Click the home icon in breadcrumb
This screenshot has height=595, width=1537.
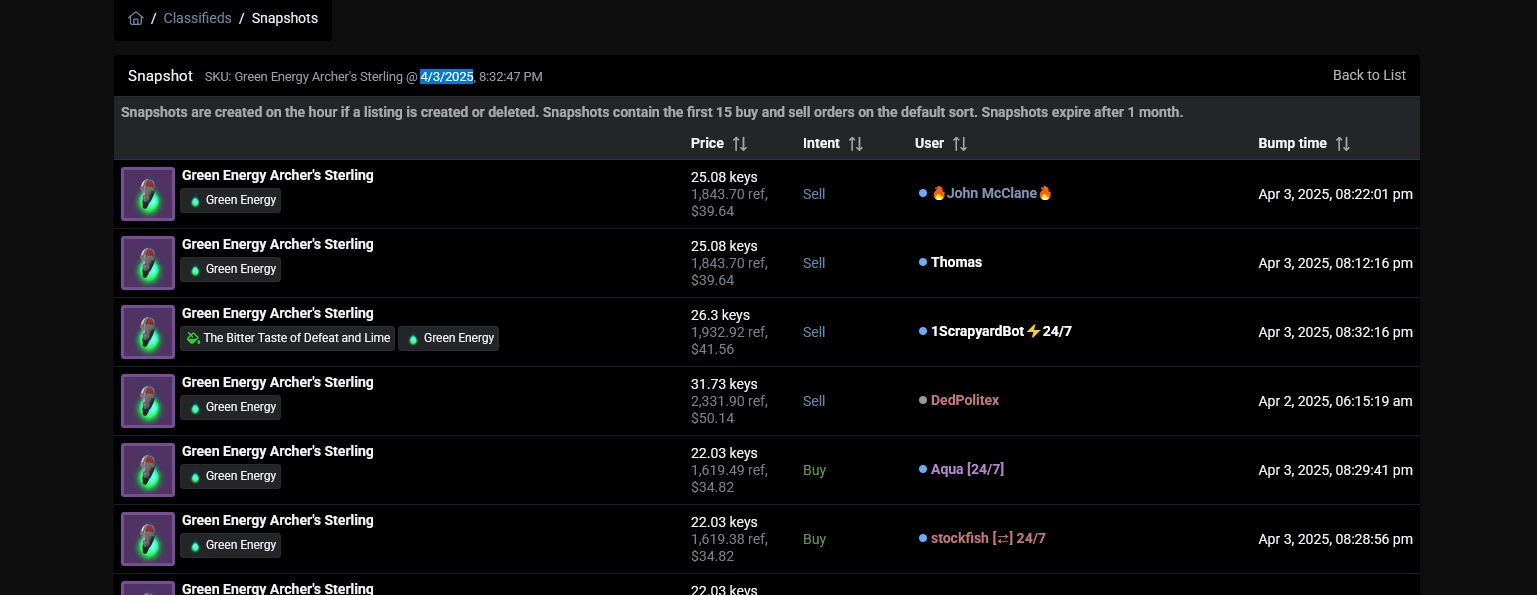(x=136, y=18)
